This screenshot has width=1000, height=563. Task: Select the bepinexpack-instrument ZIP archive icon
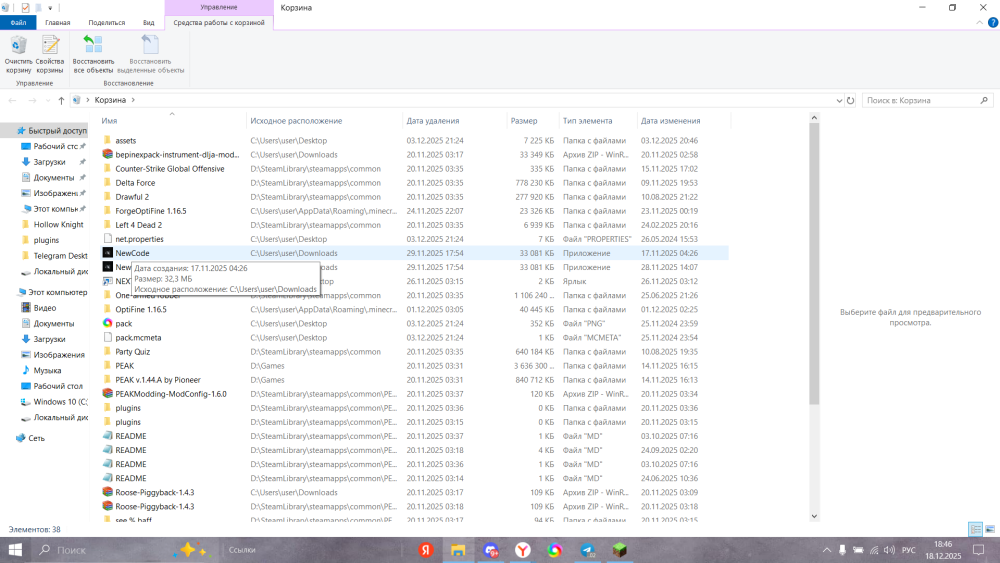(108, 154)
